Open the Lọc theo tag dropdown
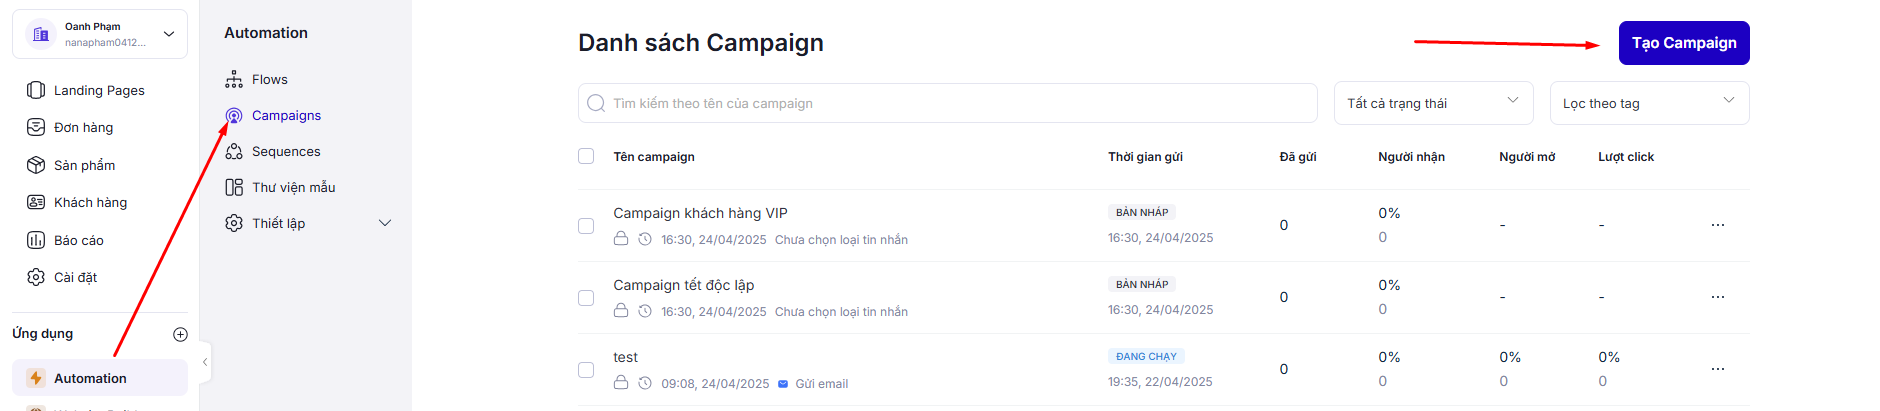1880x411 pixels. (x=1649, y=103)
